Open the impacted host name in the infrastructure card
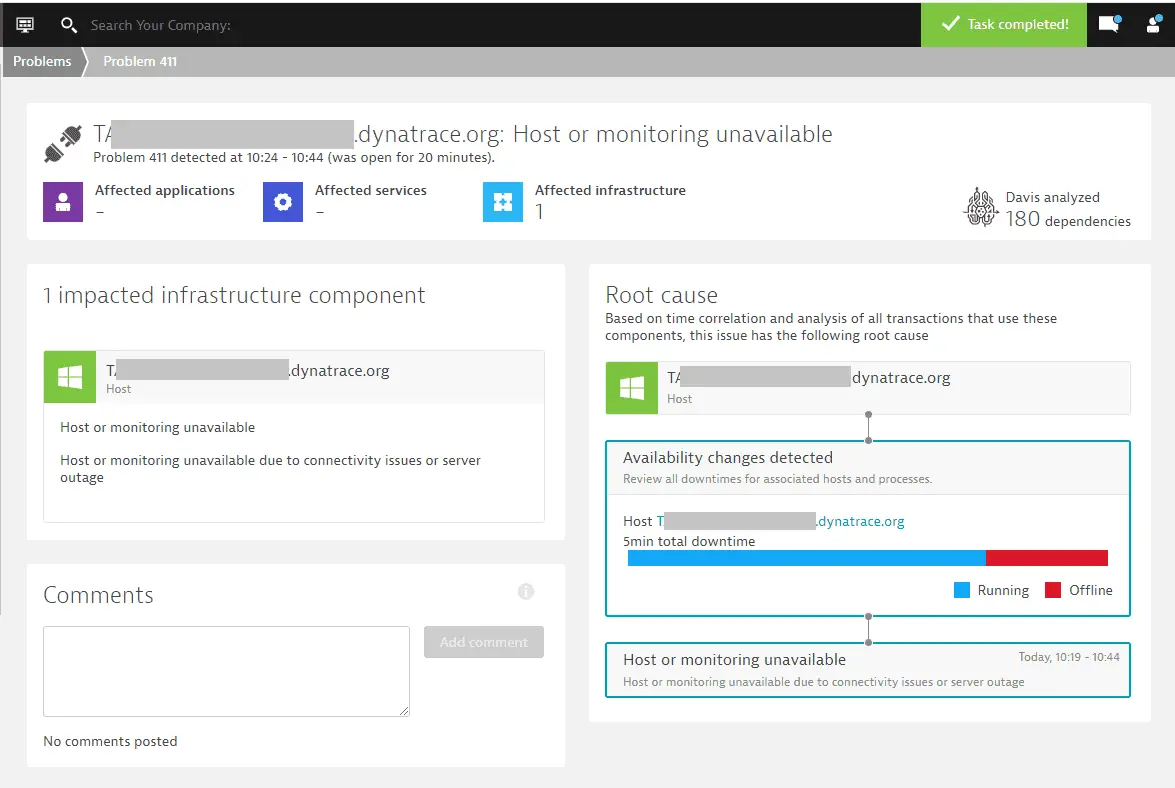 coord(247,370)
